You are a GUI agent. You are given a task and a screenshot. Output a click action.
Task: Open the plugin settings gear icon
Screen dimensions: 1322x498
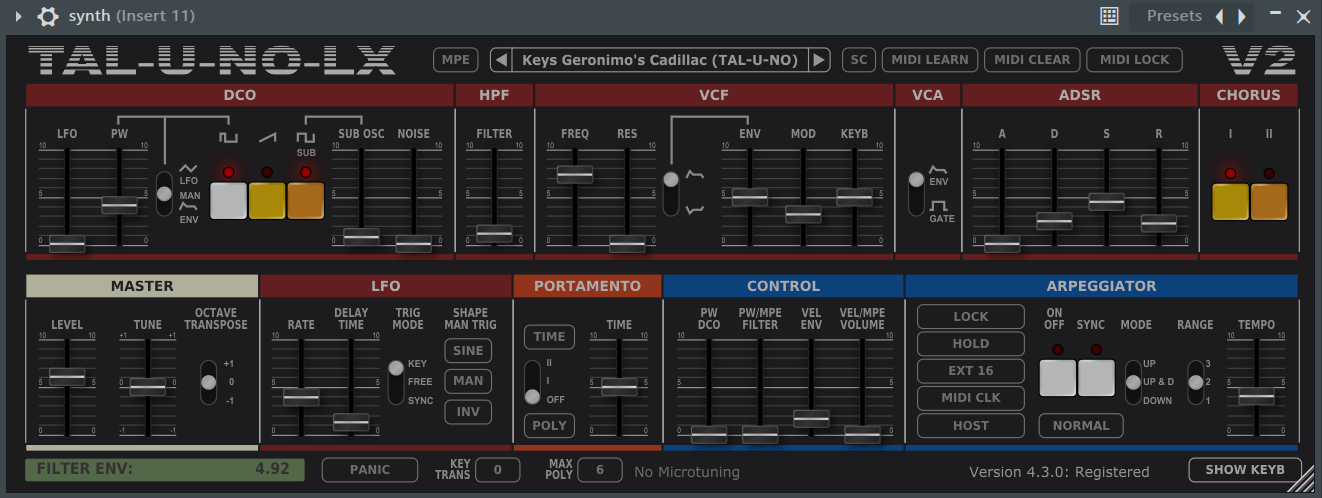[x=47, y=16]
